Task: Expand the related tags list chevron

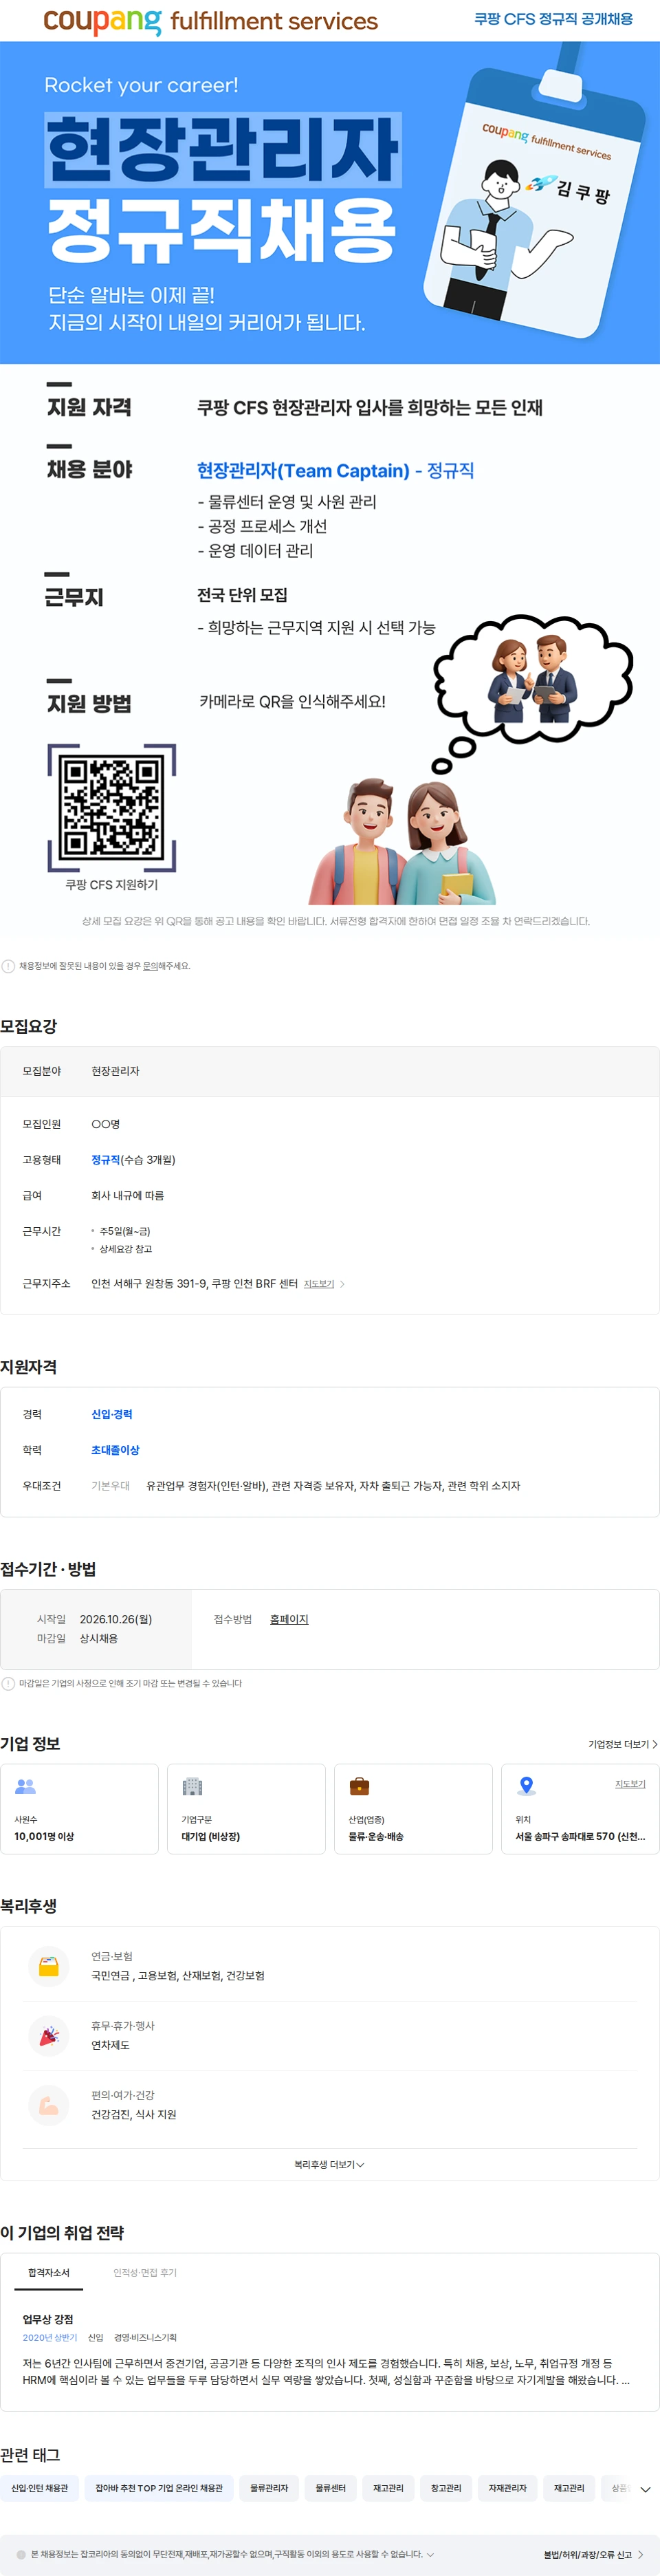Action: 645,2489
